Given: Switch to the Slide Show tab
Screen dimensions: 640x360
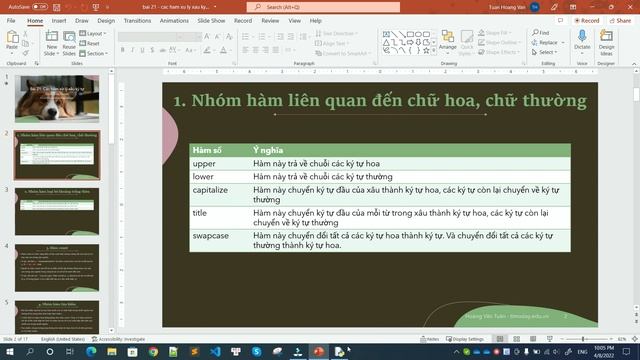Looking at the screenshot, I should tap(211, 20).
